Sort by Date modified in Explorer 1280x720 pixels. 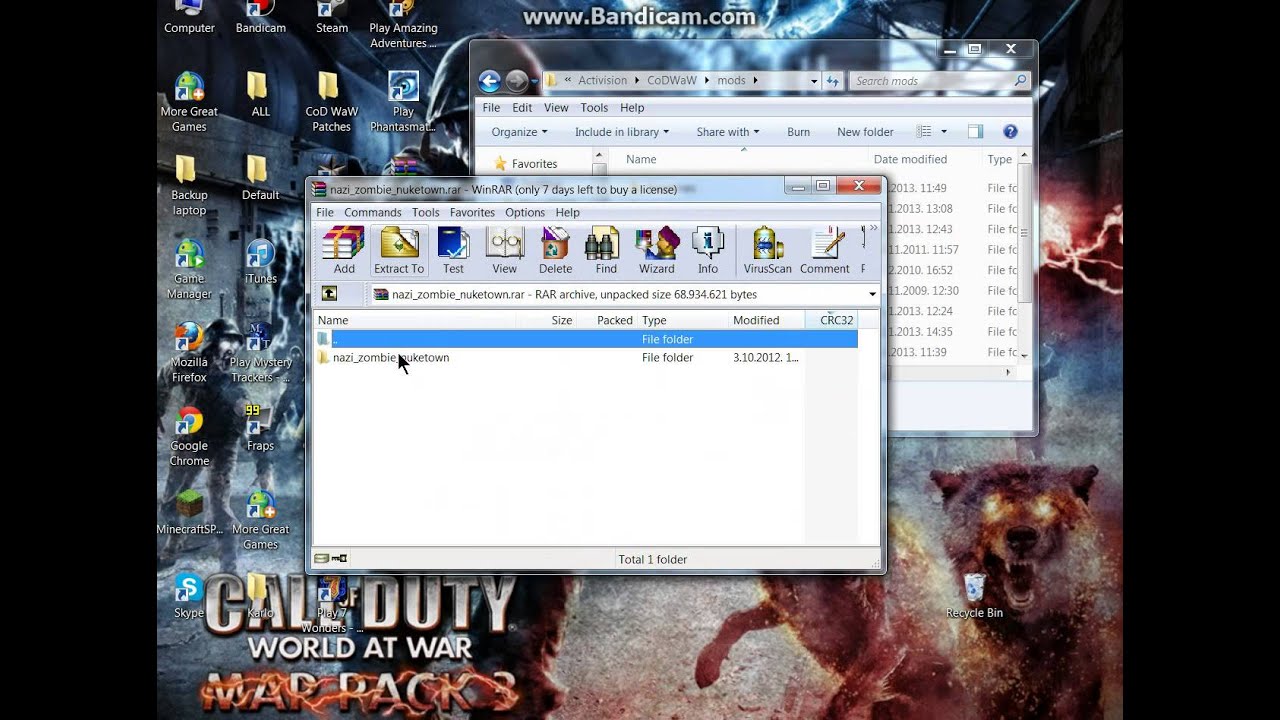coord(910,159)
